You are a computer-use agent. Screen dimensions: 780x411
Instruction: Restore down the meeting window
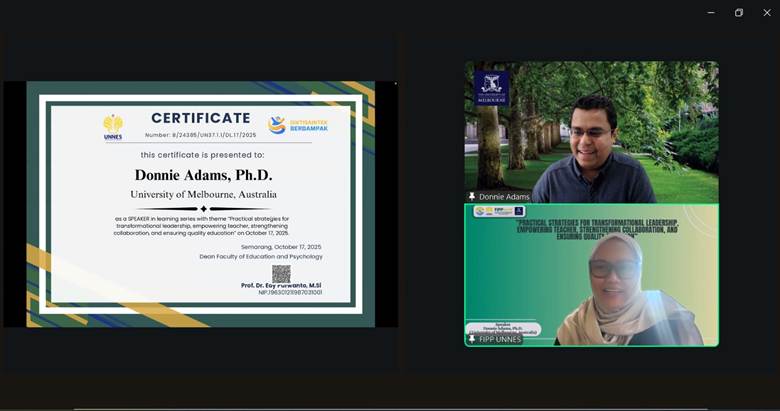pyautogui.click(x=739, y=13)
